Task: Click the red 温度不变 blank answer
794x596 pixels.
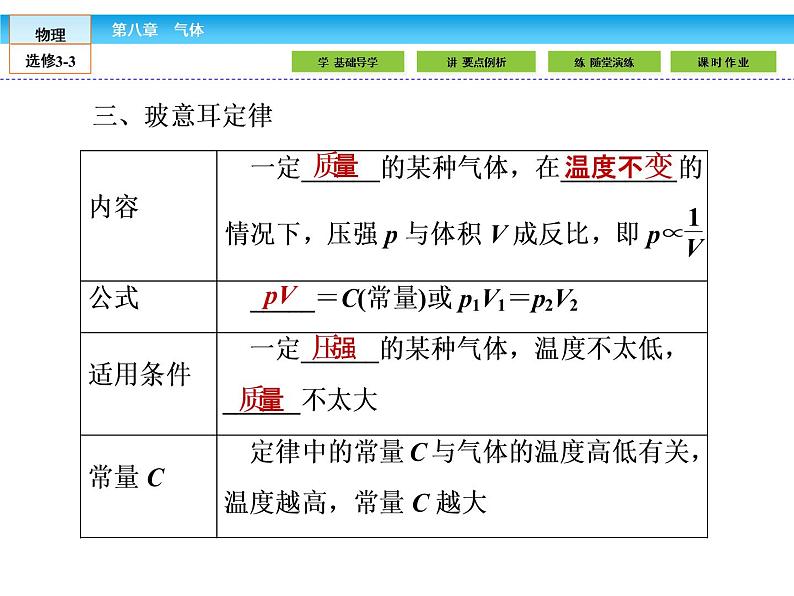Action: [x=618, y=167]
